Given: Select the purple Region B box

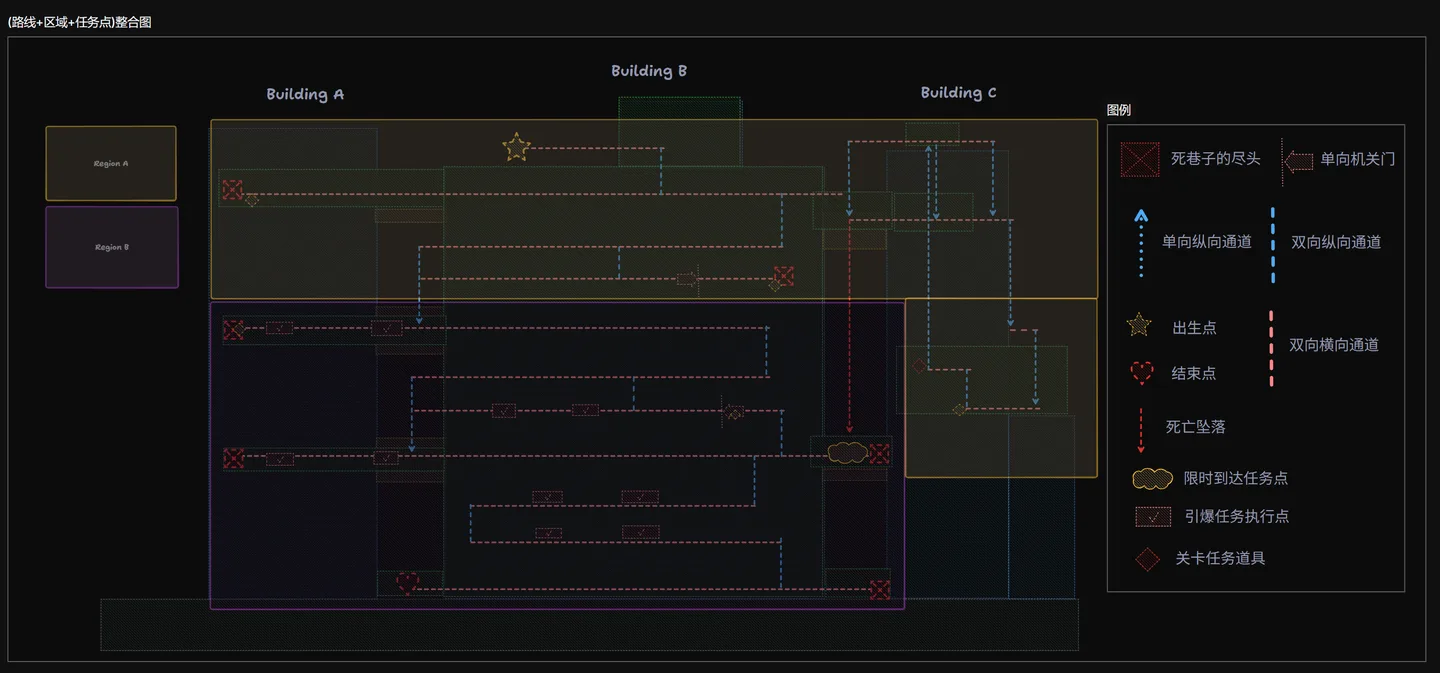Looking at the screenshot, I should click(112, 247).
